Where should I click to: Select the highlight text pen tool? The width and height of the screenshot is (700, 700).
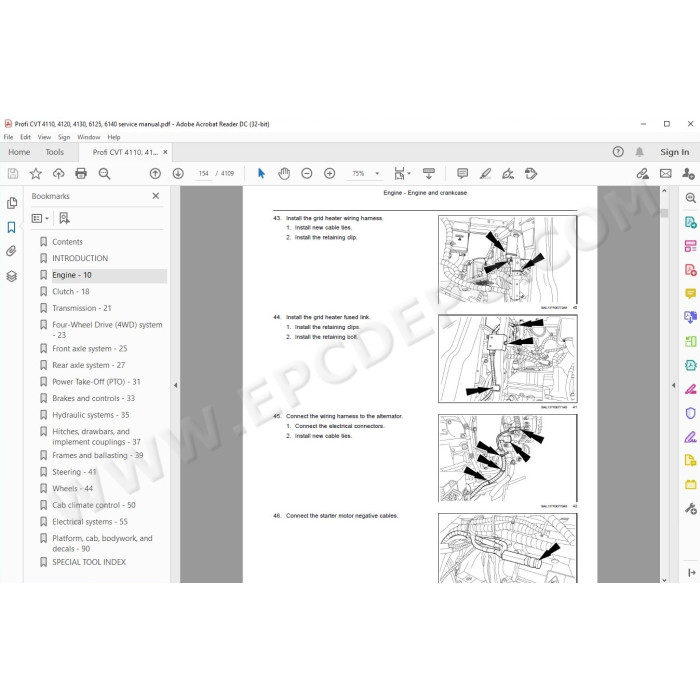(x=485, y=174)
